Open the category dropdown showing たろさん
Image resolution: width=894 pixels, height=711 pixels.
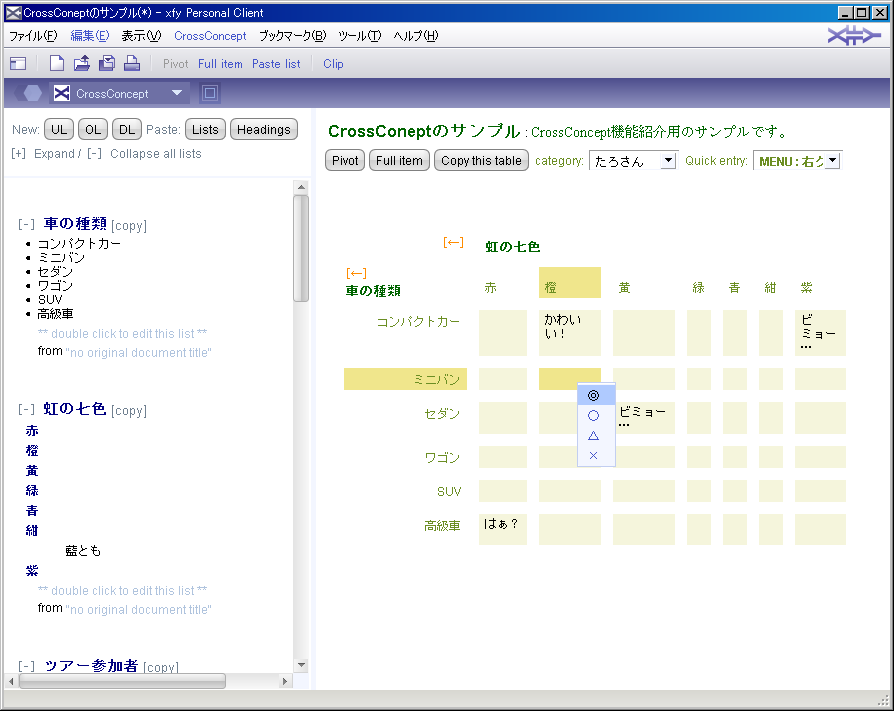(668, 161)
